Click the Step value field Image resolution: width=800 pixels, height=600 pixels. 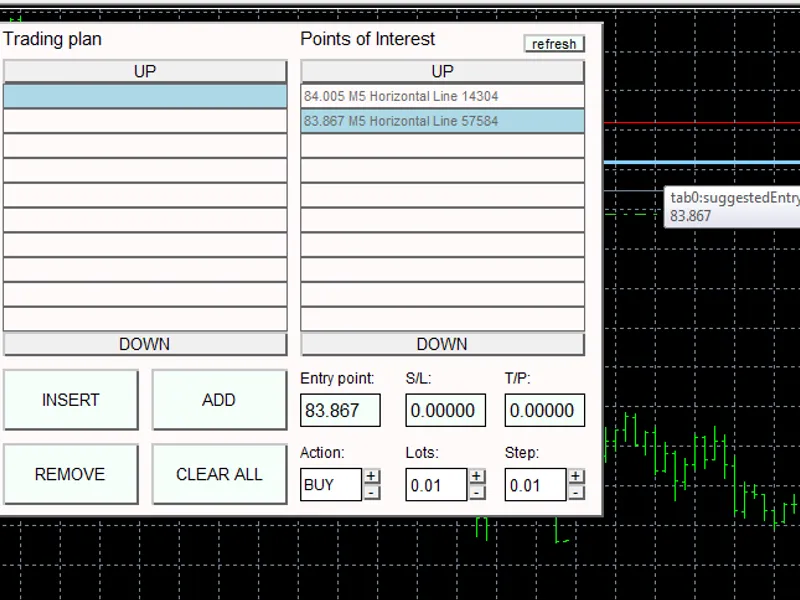coord(535,484)
